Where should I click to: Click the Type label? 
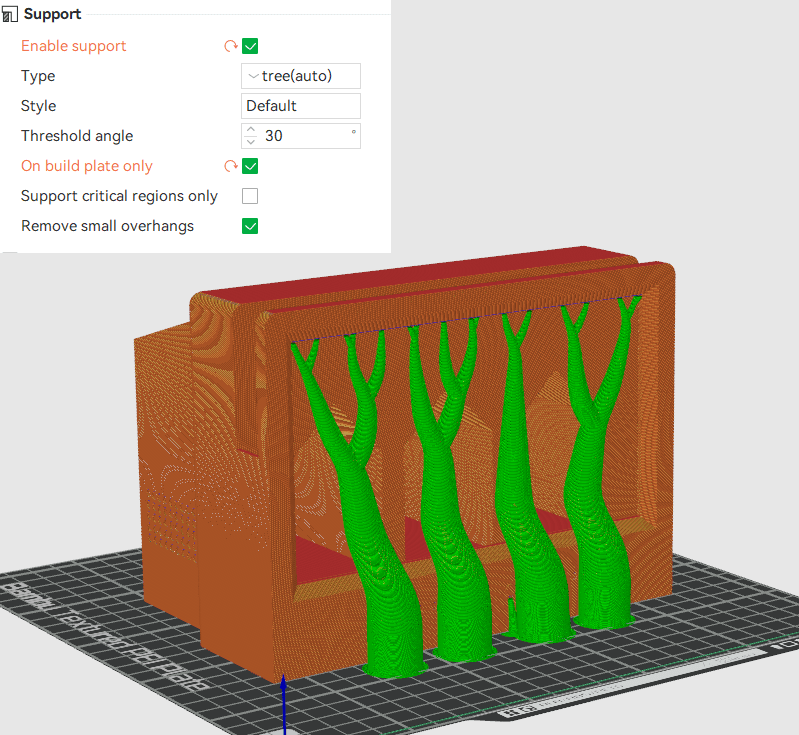point(38,76)
